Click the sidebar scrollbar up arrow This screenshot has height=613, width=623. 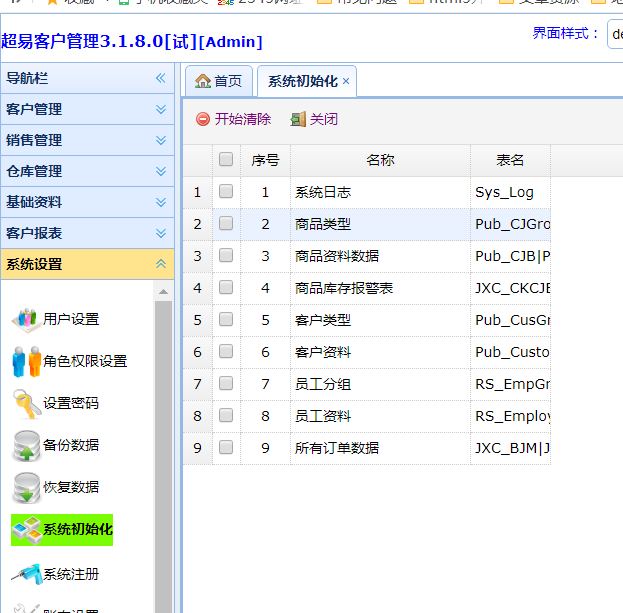[x=163, y=292]
